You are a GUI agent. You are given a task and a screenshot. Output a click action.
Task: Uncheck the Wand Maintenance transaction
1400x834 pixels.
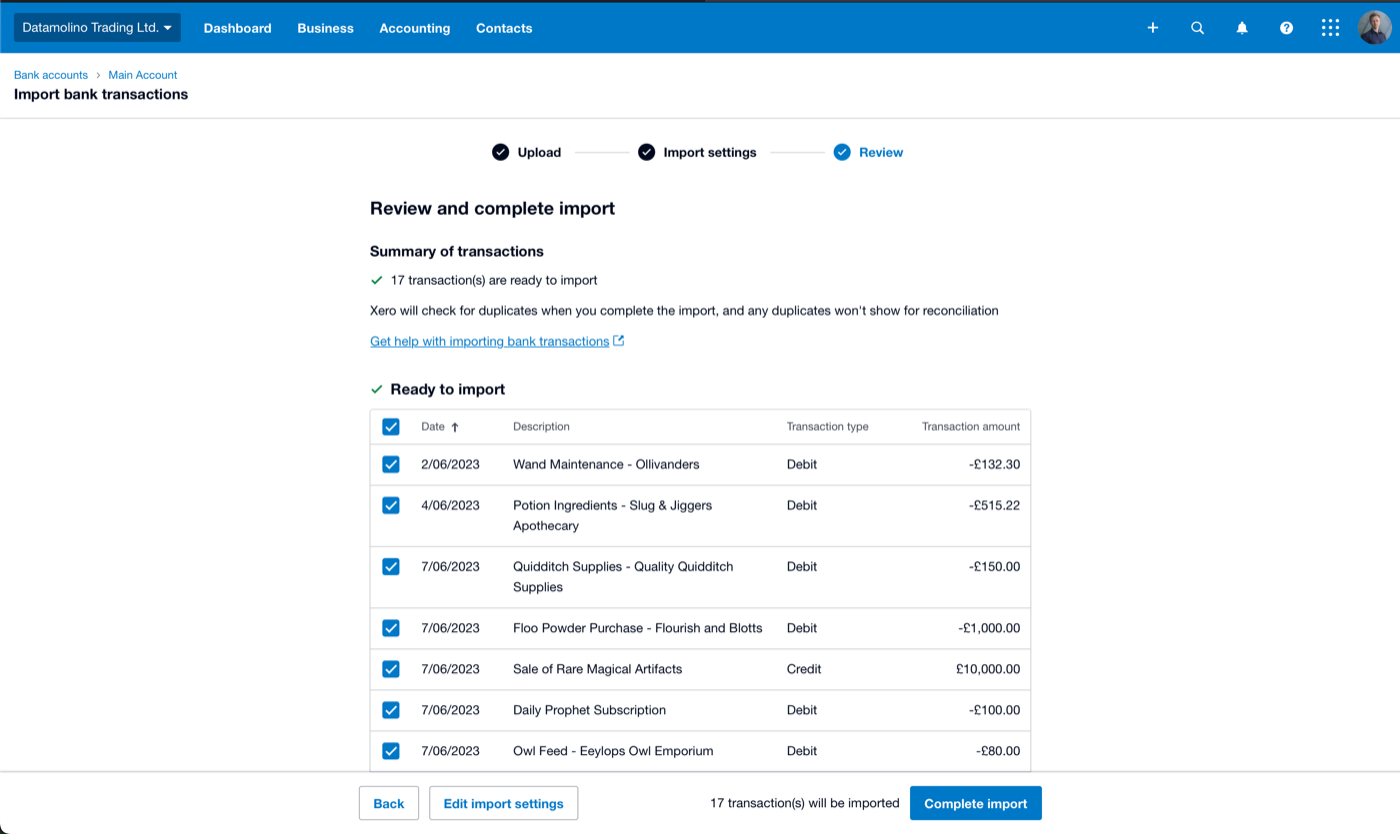[x=391, y=464]
